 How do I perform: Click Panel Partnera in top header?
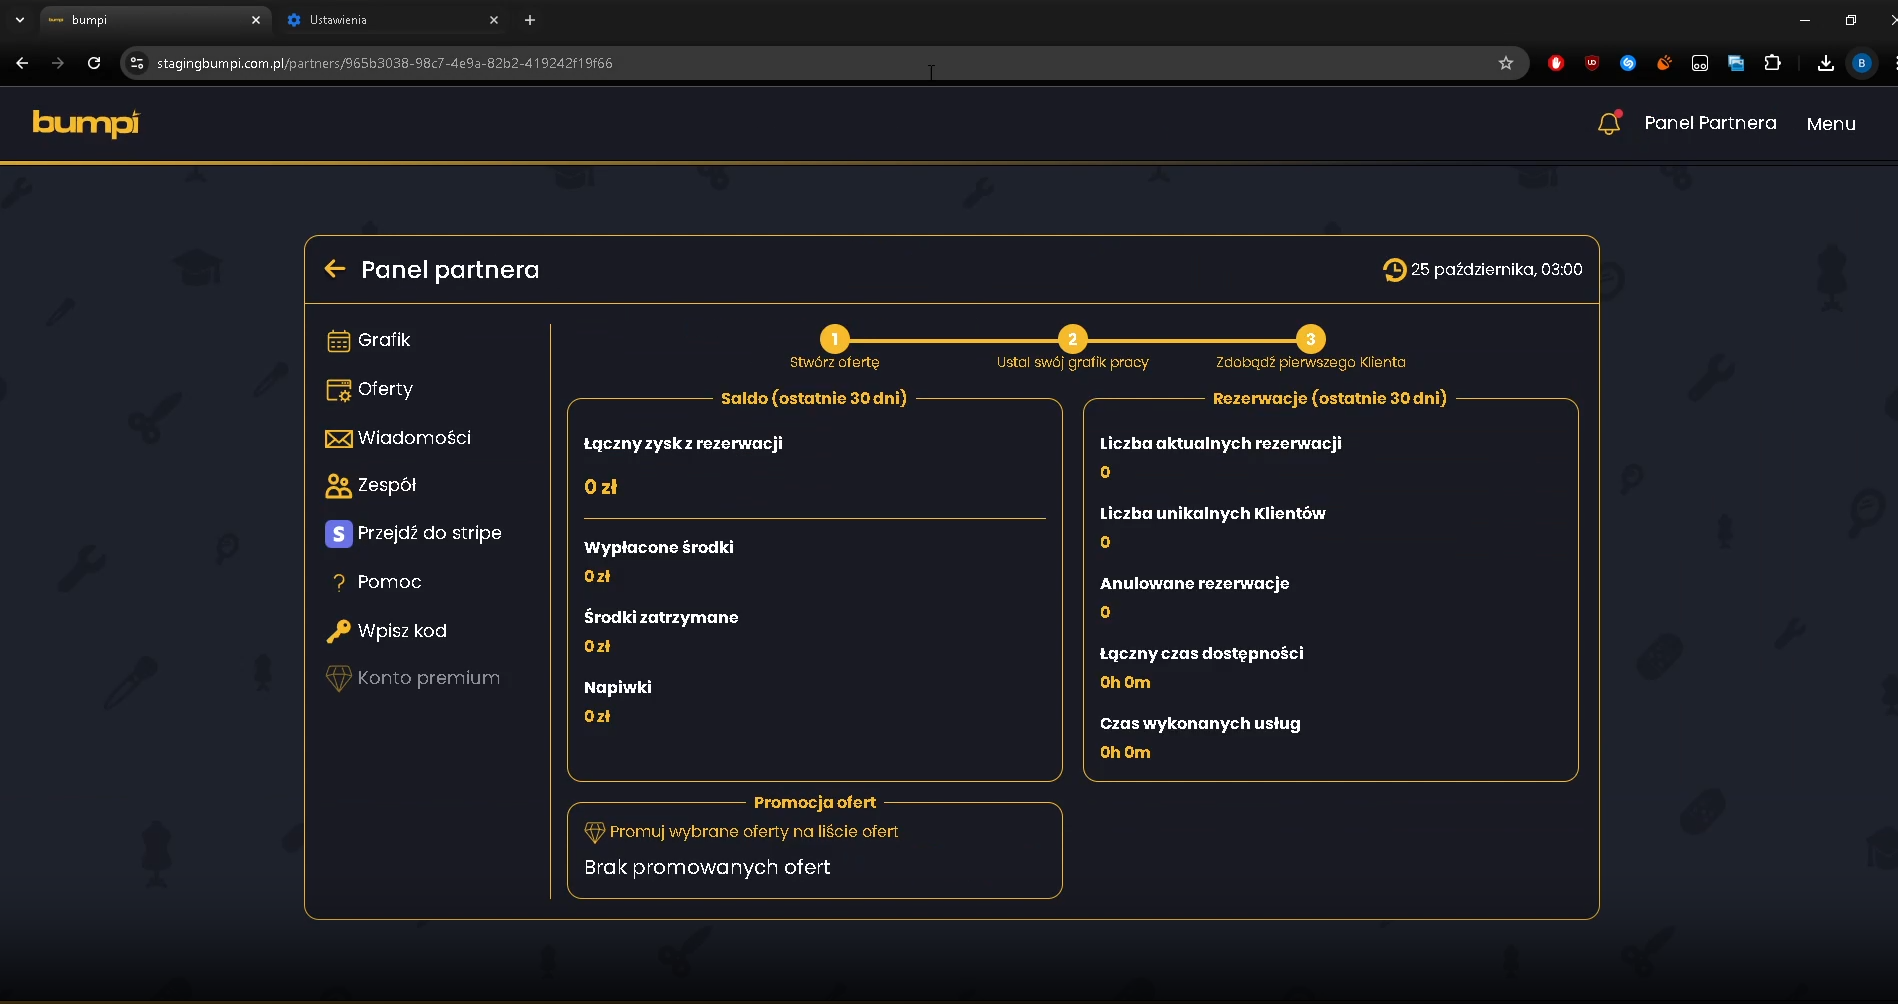[x=1710, y=123]
